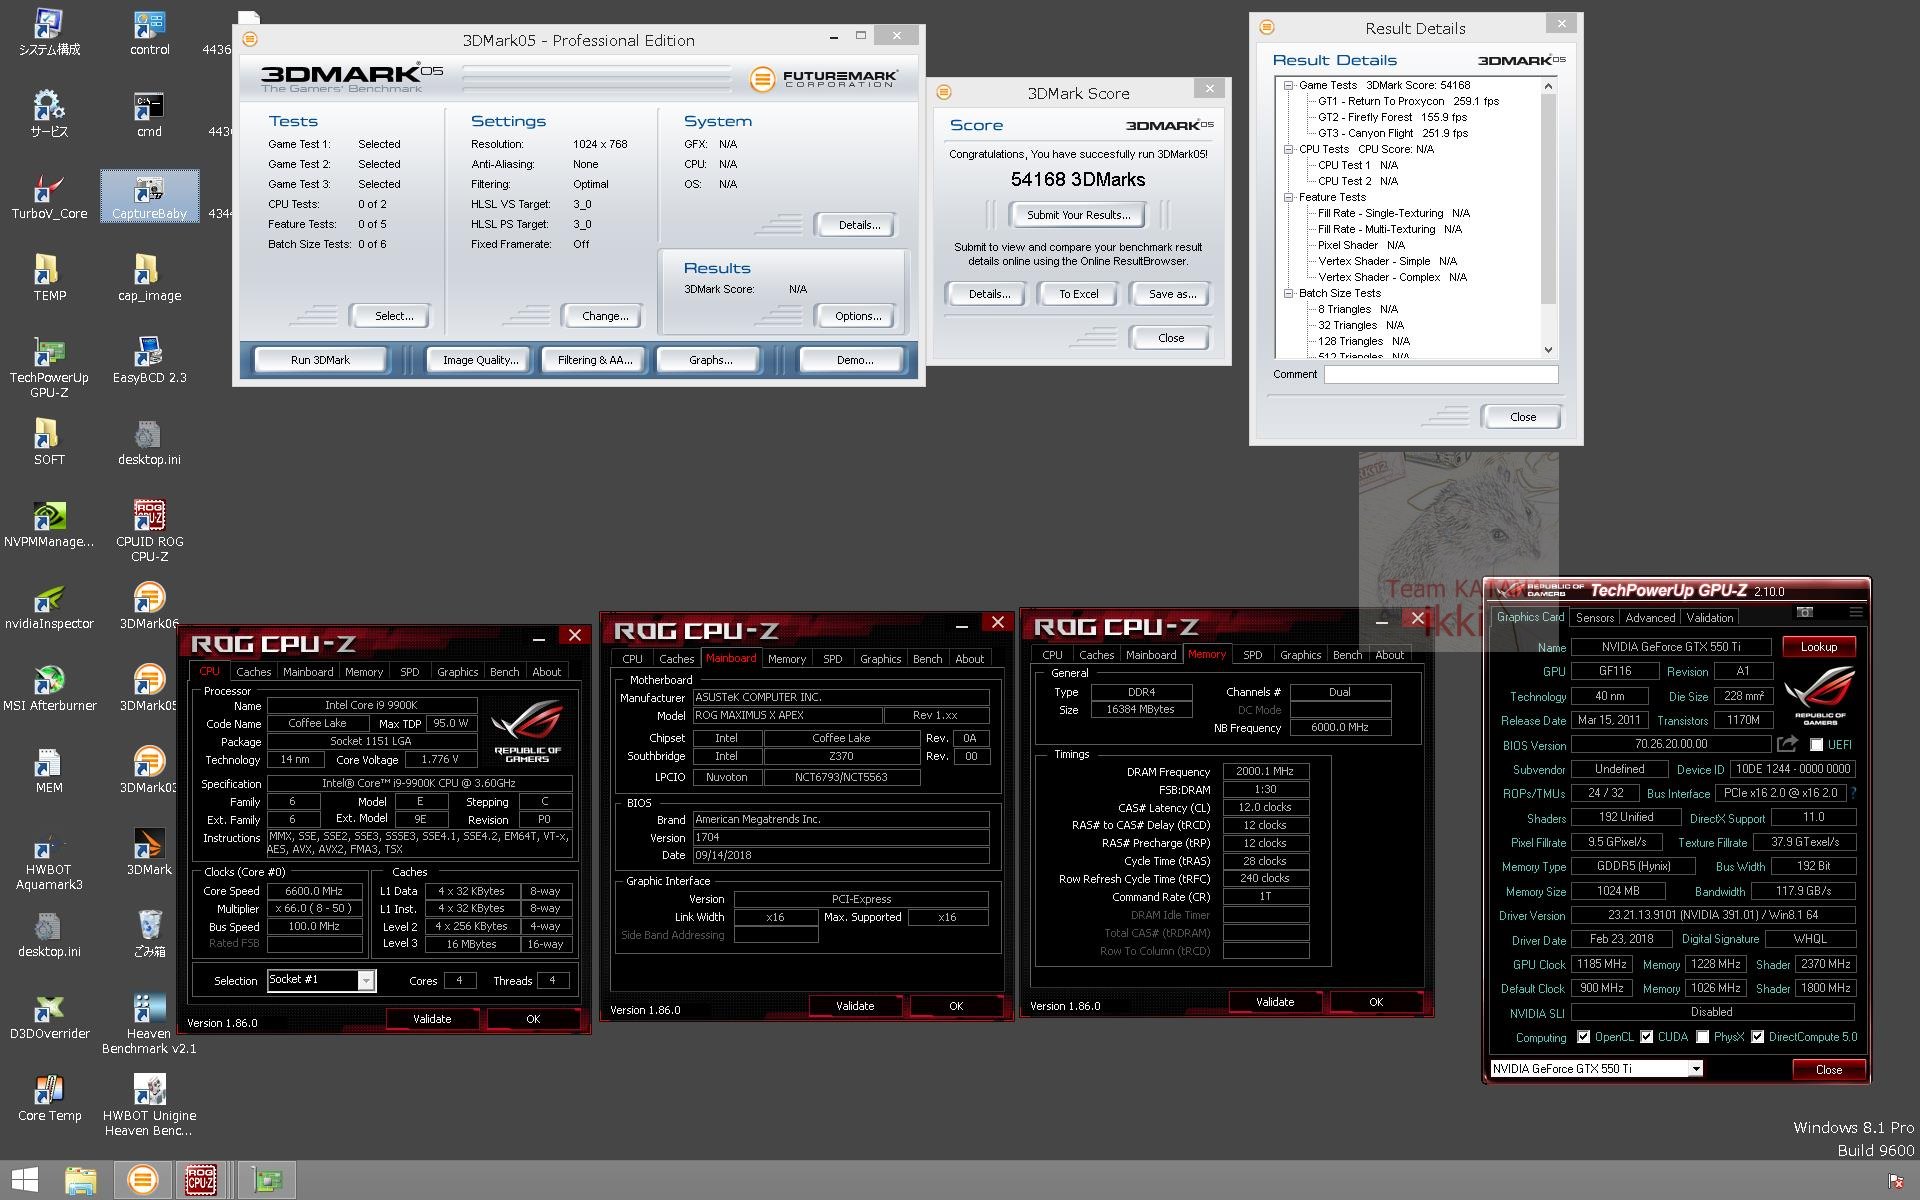Click Run 3DMark button
The image size is (1920, 1200).
pos(320,360)
